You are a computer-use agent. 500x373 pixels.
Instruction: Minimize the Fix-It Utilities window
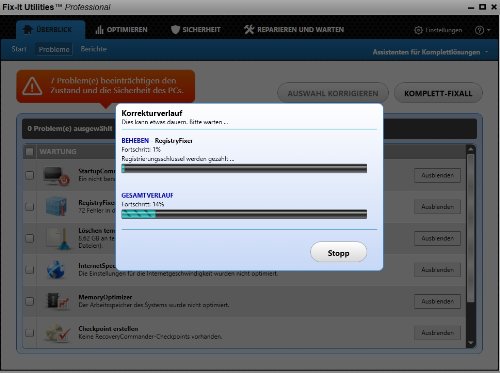tap(471, 7)
